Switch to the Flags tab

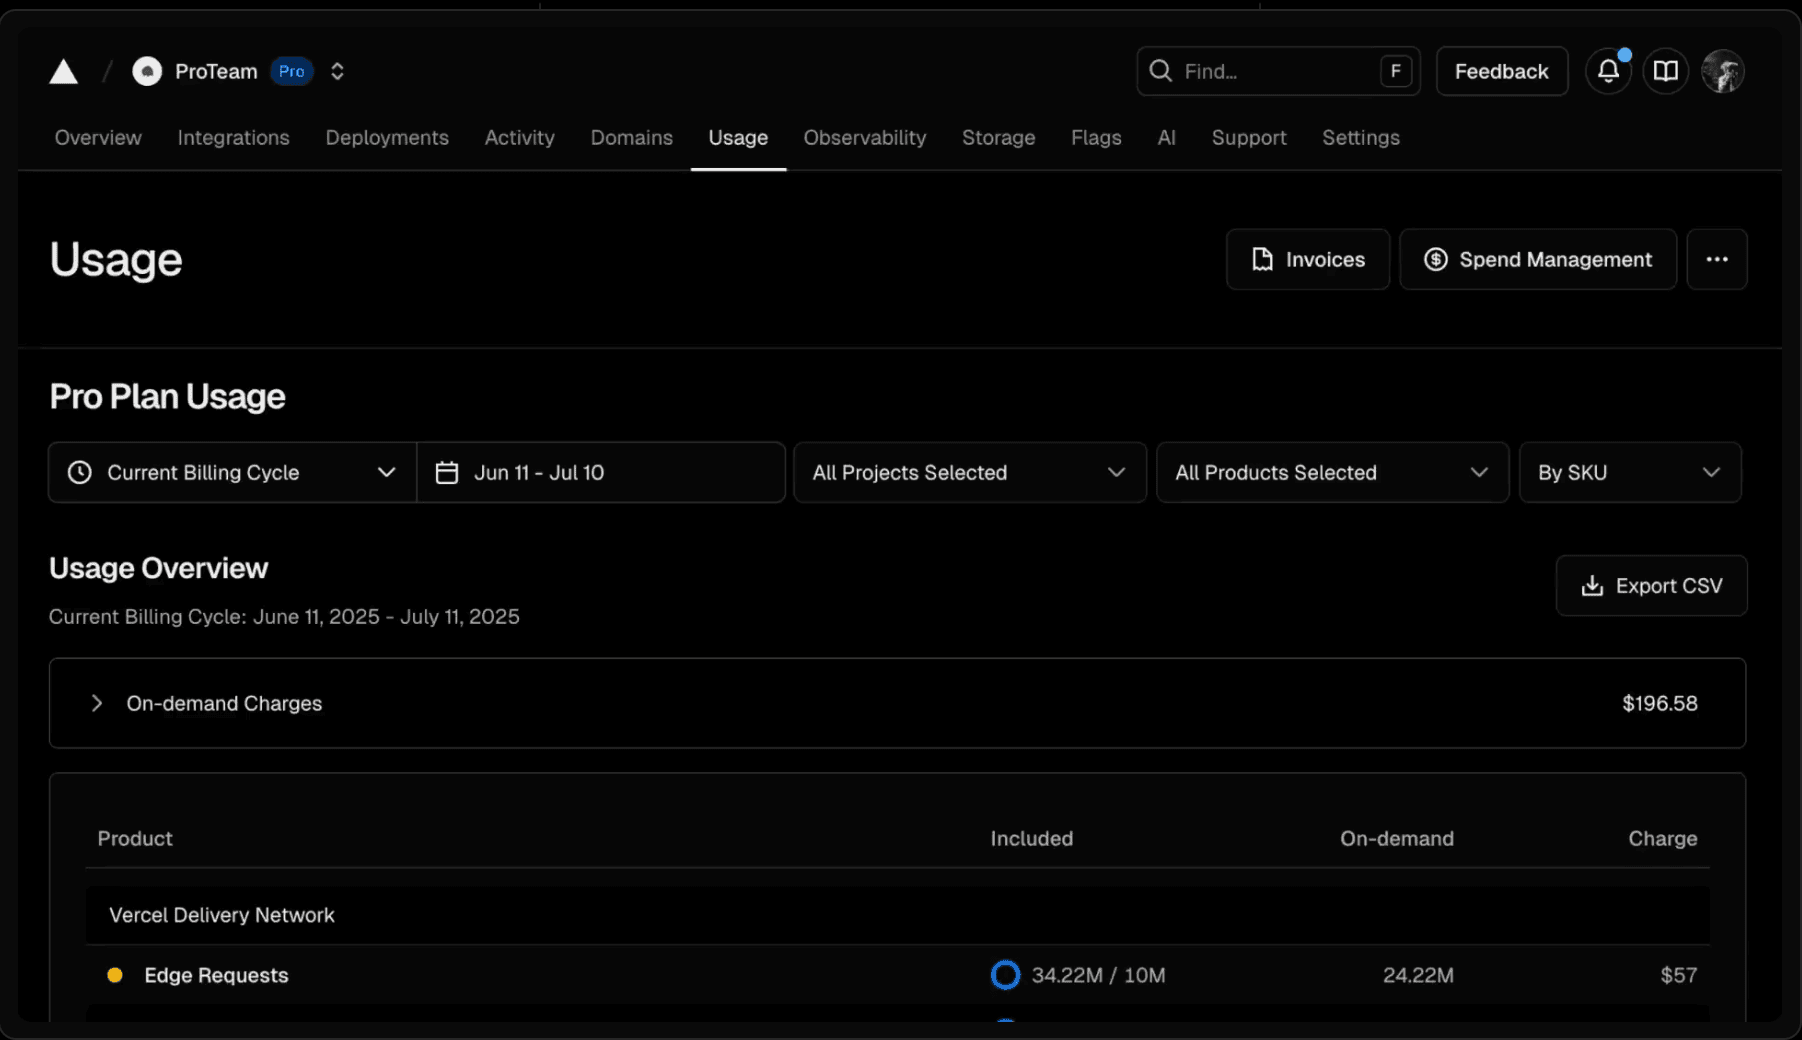(x=1096, y=138)
